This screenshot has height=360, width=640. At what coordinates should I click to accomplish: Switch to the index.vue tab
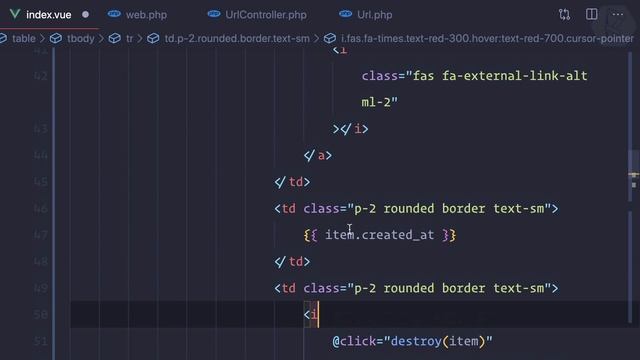(49, 15)
